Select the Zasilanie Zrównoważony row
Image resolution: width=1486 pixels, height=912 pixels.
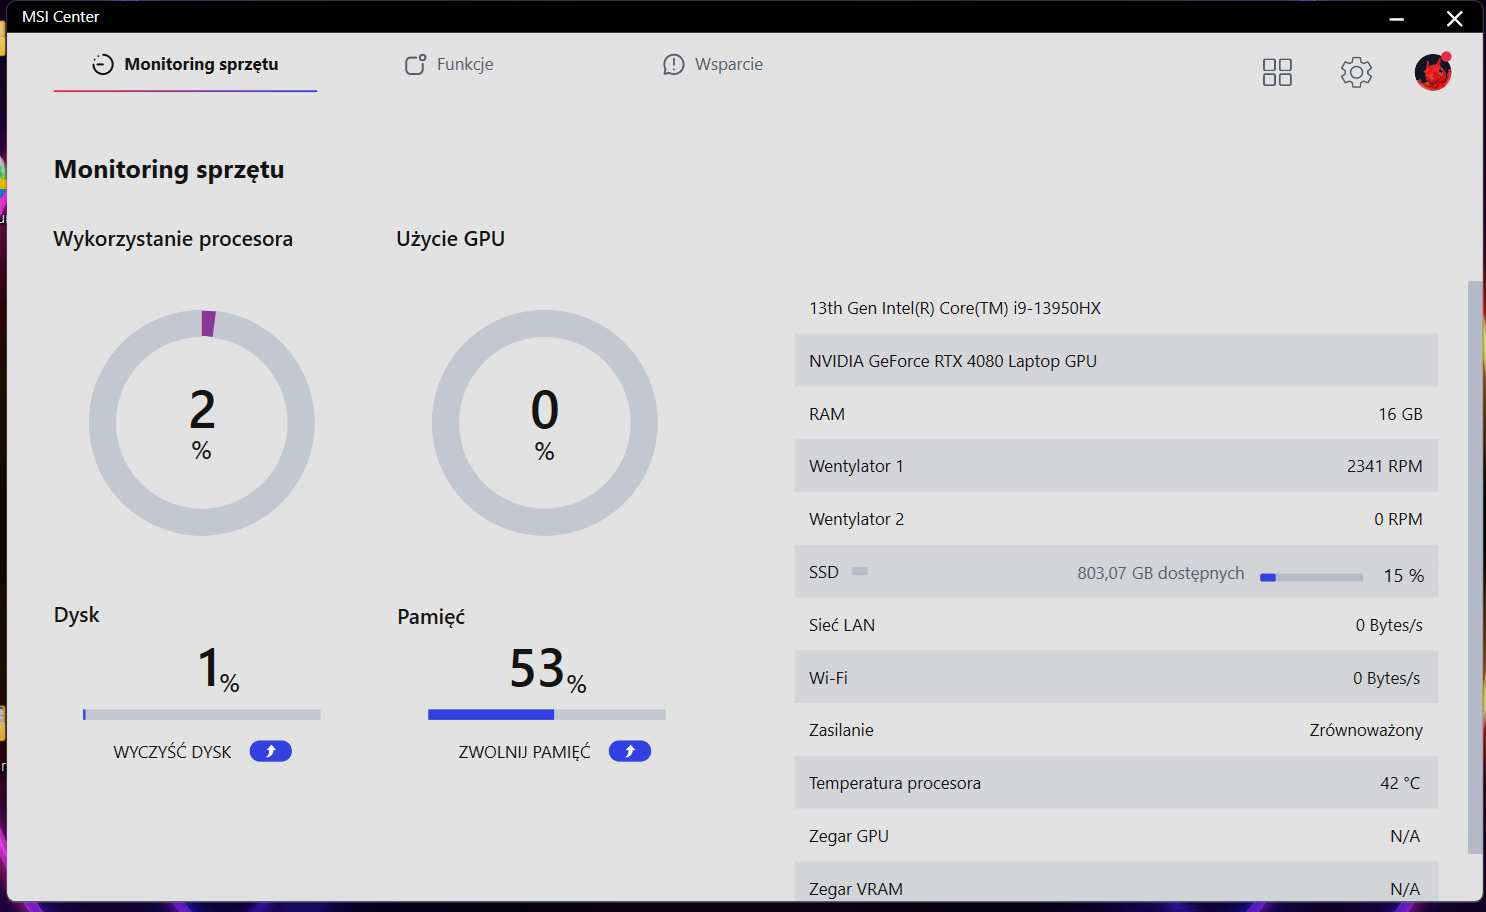tap(1115, 730)
